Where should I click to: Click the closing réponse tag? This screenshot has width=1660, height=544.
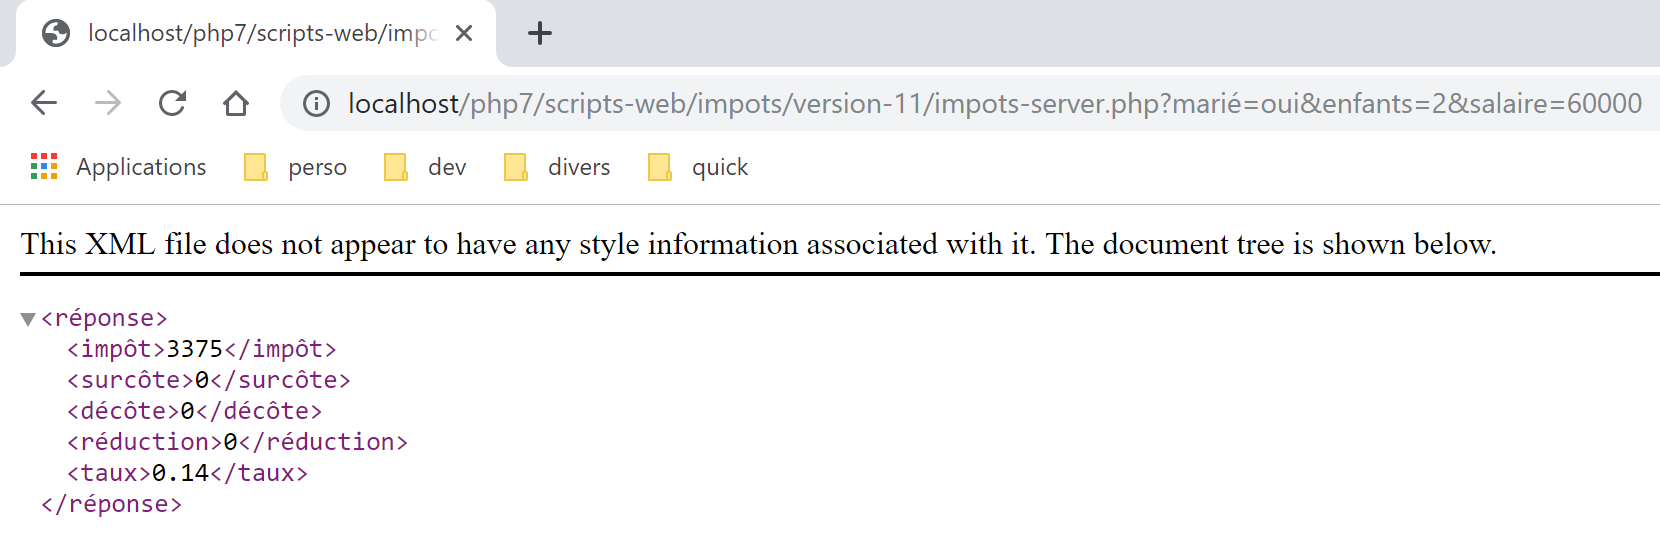coord(111,504)
